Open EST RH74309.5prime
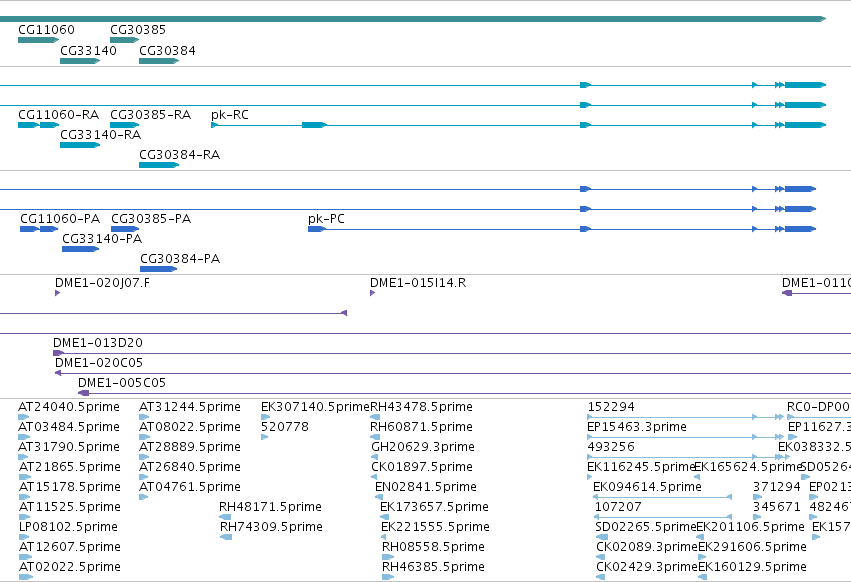 (271, 527)
